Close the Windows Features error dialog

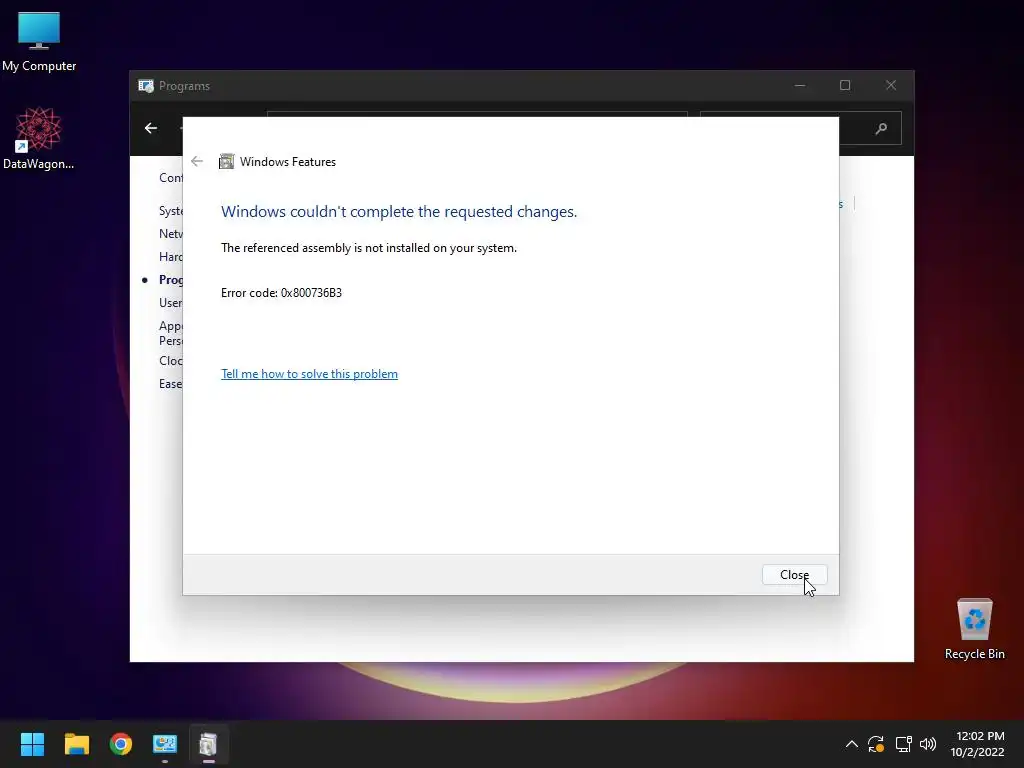pyautogui.click(x=794, y=575)
